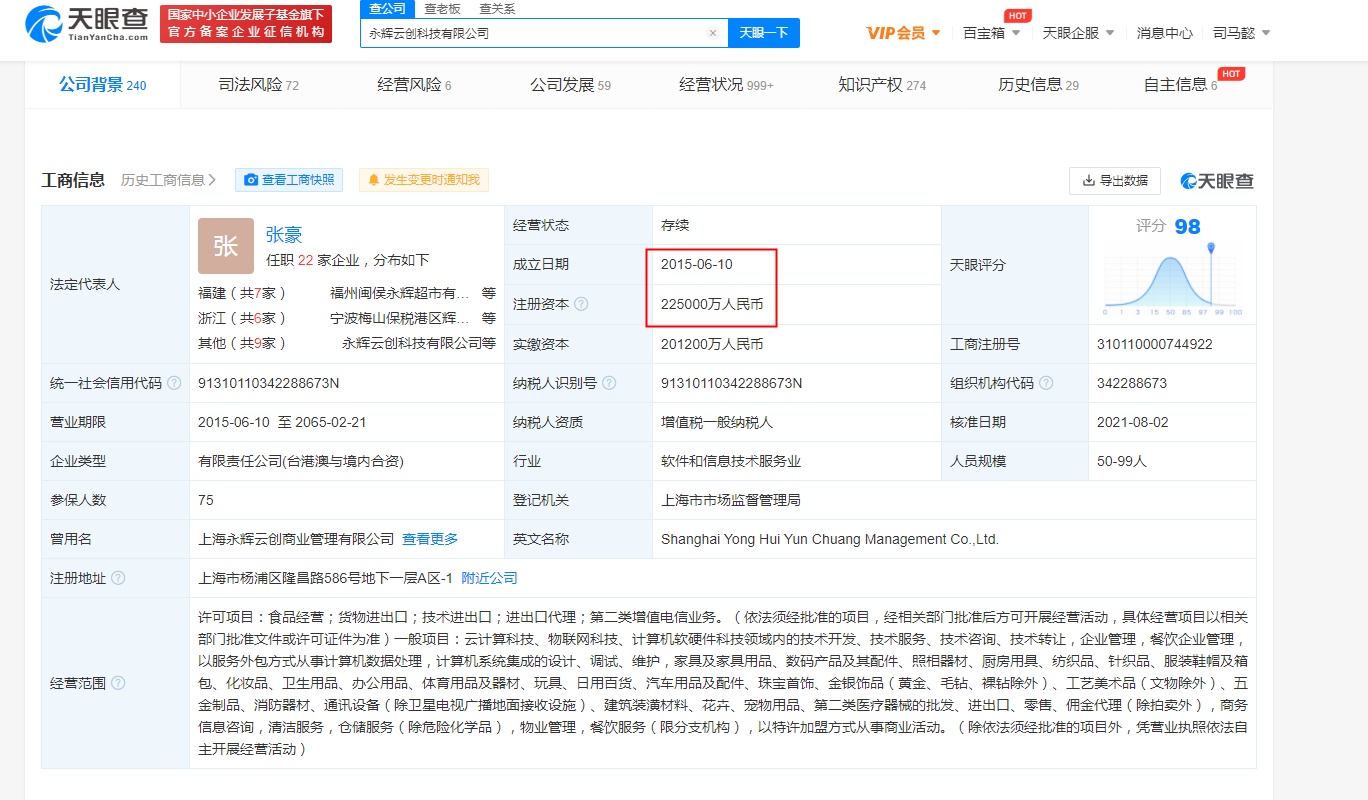
Task: Click registration number 310110000744922
Action: point(1154,344)
